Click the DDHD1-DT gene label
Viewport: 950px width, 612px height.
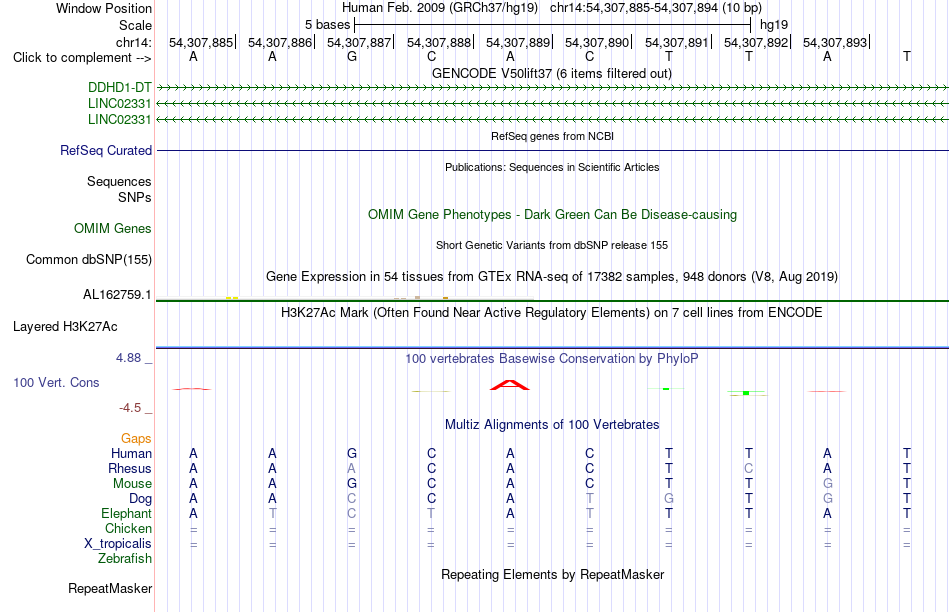coord(119,88)
